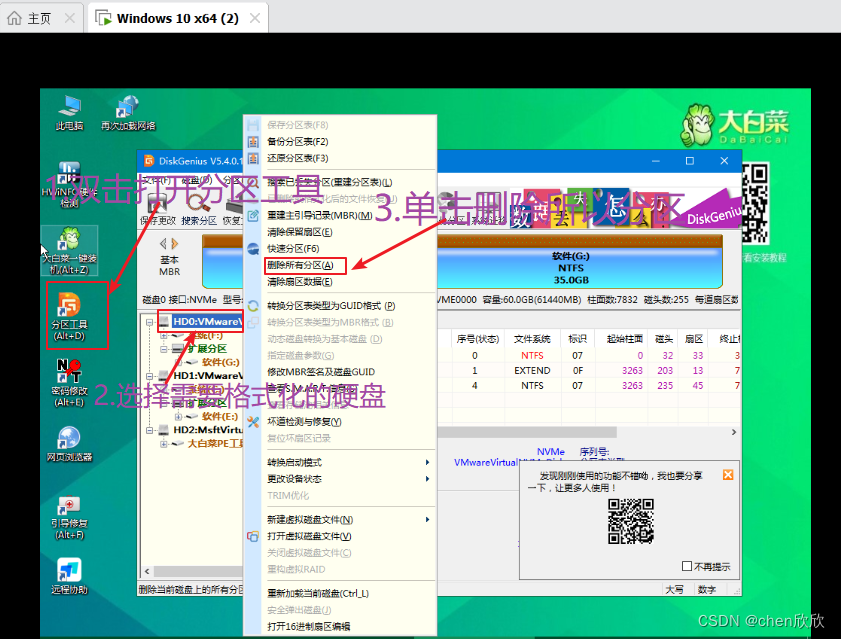The width and height of the screenshot is (841, 639).
Task: Open the 更改设备状态 submenu arrow
Action: (427, 479)
